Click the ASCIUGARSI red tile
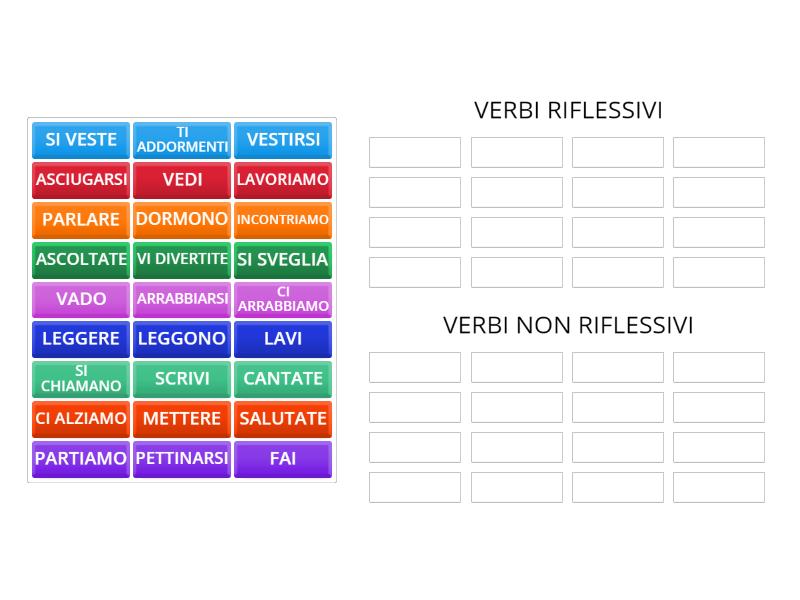This screenshot has height=600, width=800. (80, 180)
